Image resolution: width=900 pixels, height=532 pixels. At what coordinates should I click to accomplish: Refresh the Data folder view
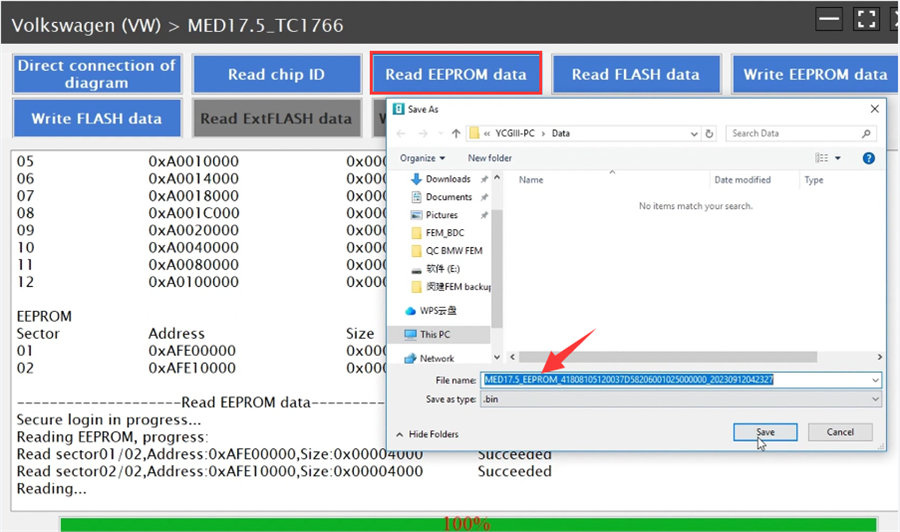tap(709, 133)
